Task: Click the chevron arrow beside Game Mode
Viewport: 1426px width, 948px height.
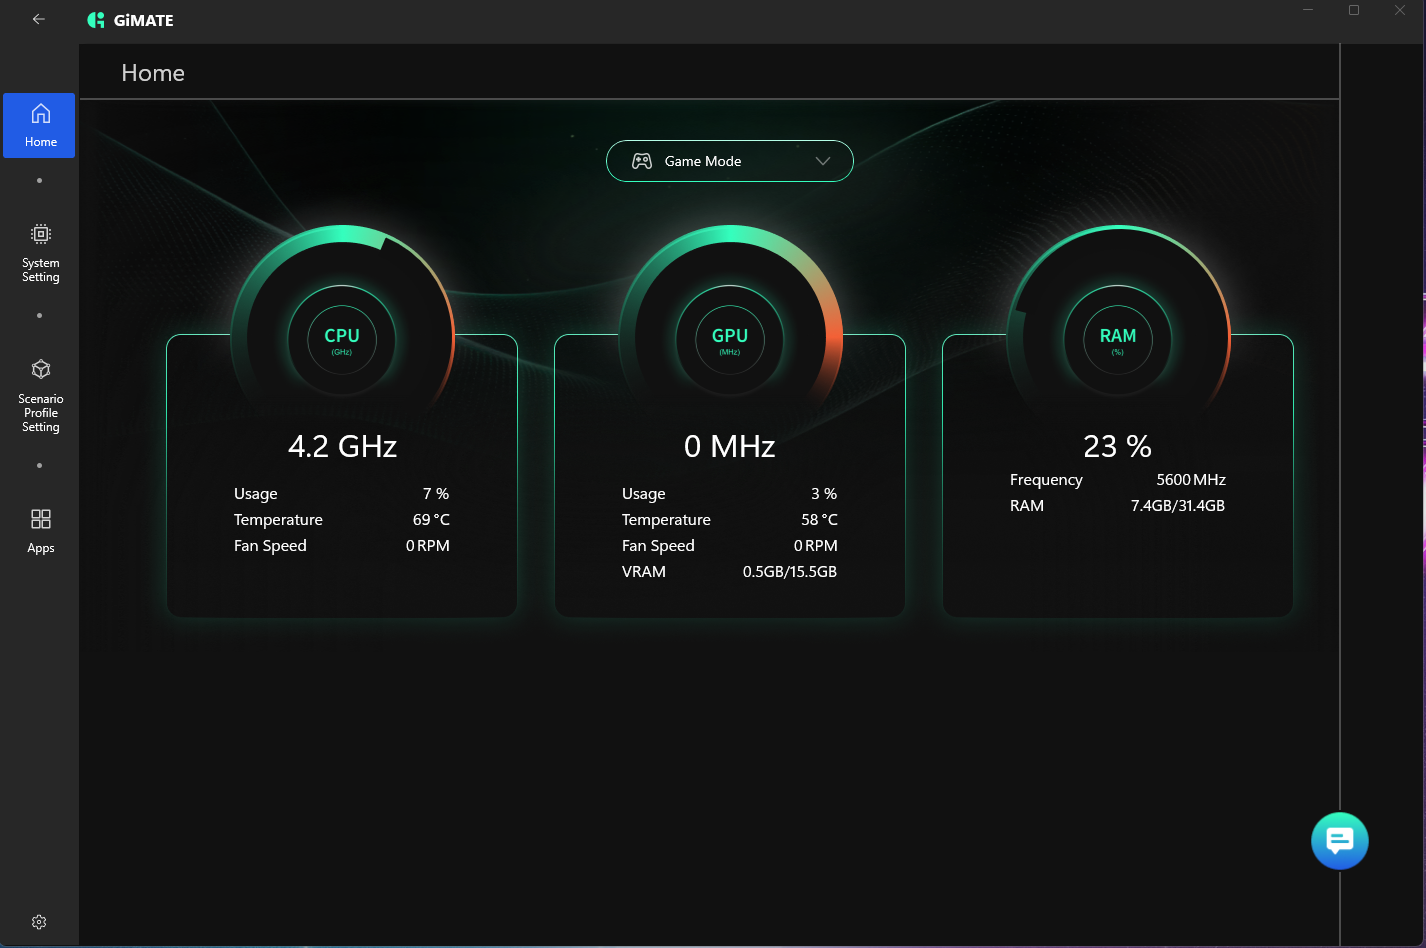Action: (x=823, y=161)
